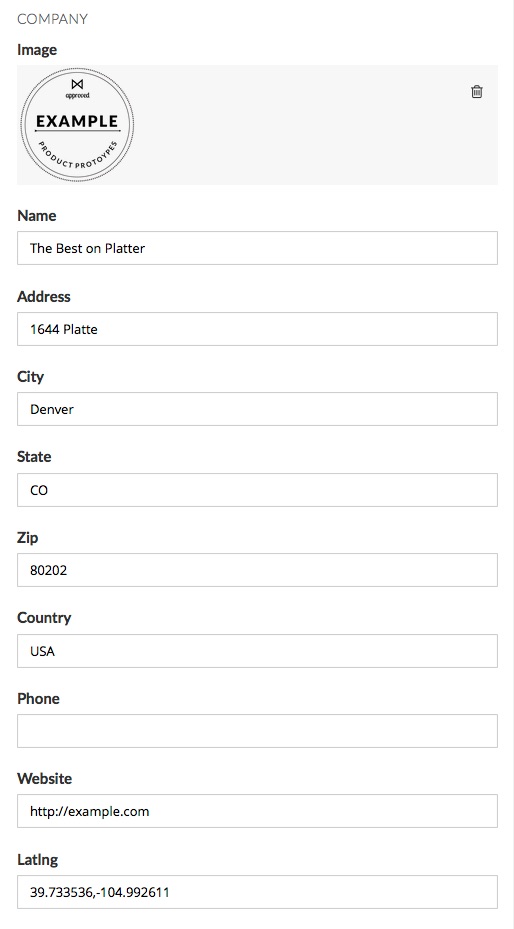Click the Name field label
Image resolution: width=514 pixels, height=929 pixels.
coord(37,216)
